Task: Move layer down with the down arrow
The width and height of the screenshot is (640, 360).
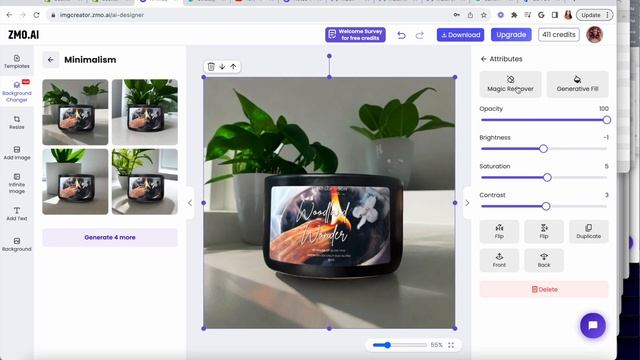Action: point(222,67)
